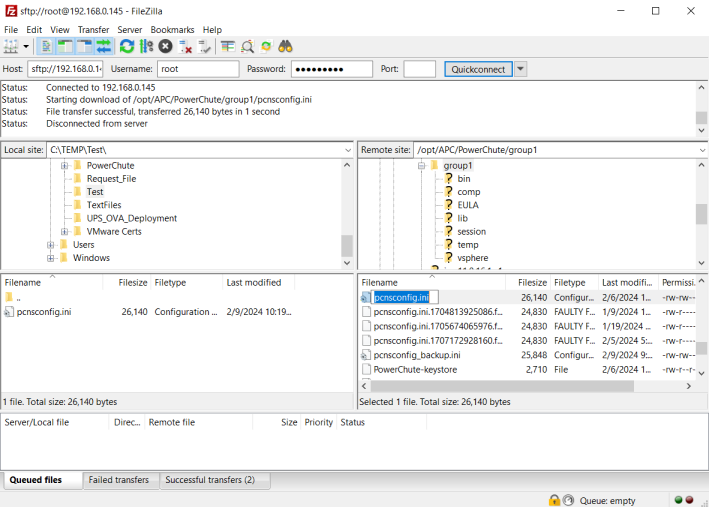Select the Request_File local folder
This screenshot has width=709, height=507.
[x=111, y=179]
